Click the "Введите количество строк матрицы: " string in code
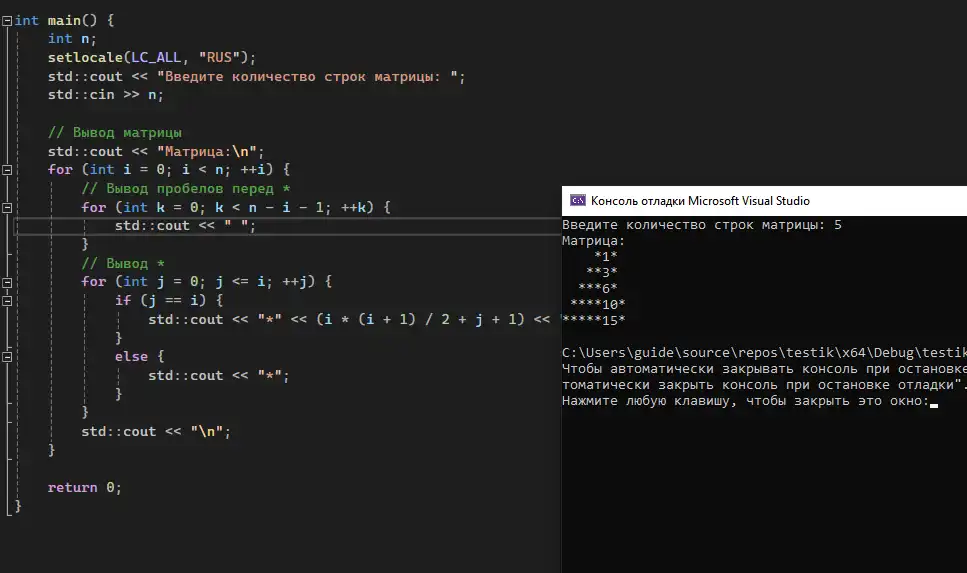The width and height of the screenshot is (967, 573). coord(307,76)
